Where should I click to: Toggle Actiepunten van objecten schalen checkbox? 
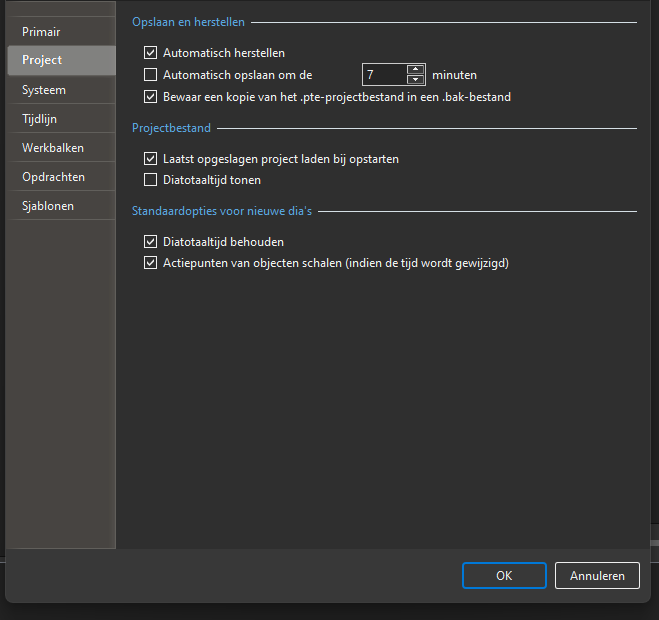click(x=151, y=264)
